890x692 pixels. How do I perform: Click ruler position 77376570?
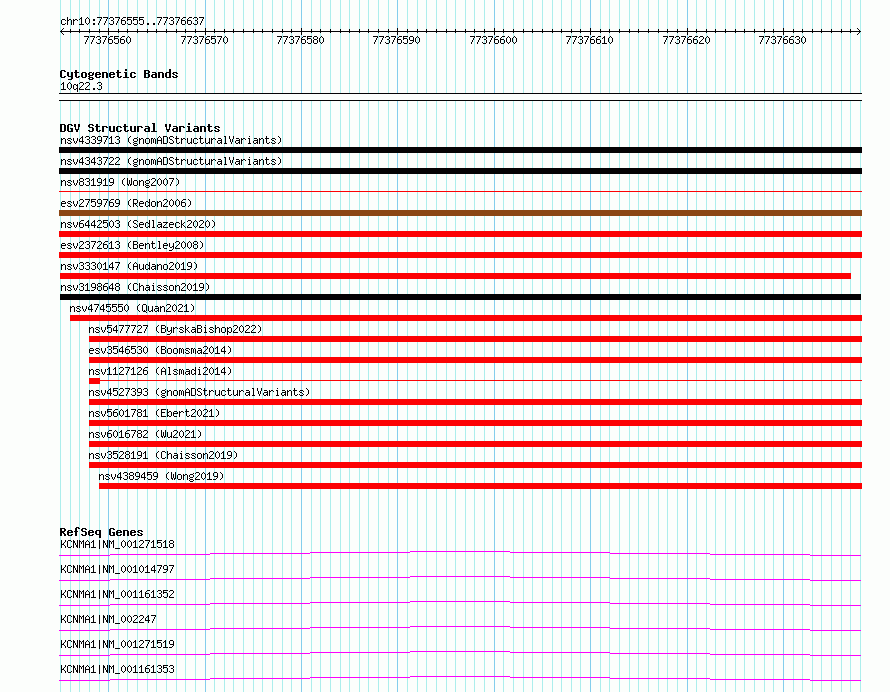[x=204, y=40]
